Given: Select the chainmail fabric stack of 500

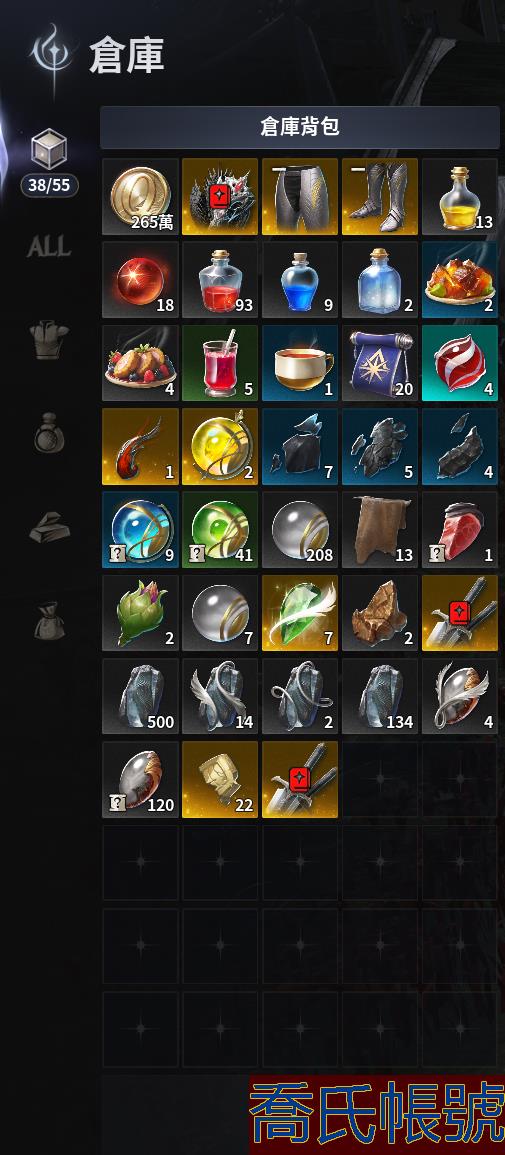Looking at the screenshot, I should [x=140, y=696].
